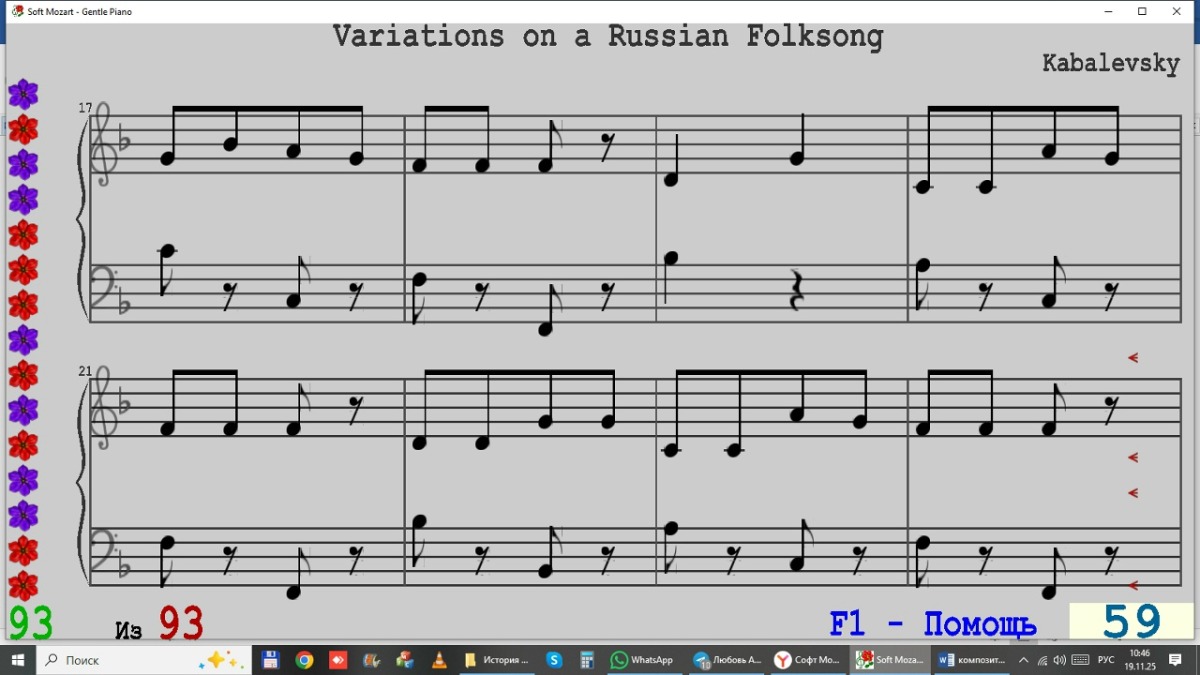Open the notification center icon
Screen dimensions: 1200x675
(x=1176, y=660)
